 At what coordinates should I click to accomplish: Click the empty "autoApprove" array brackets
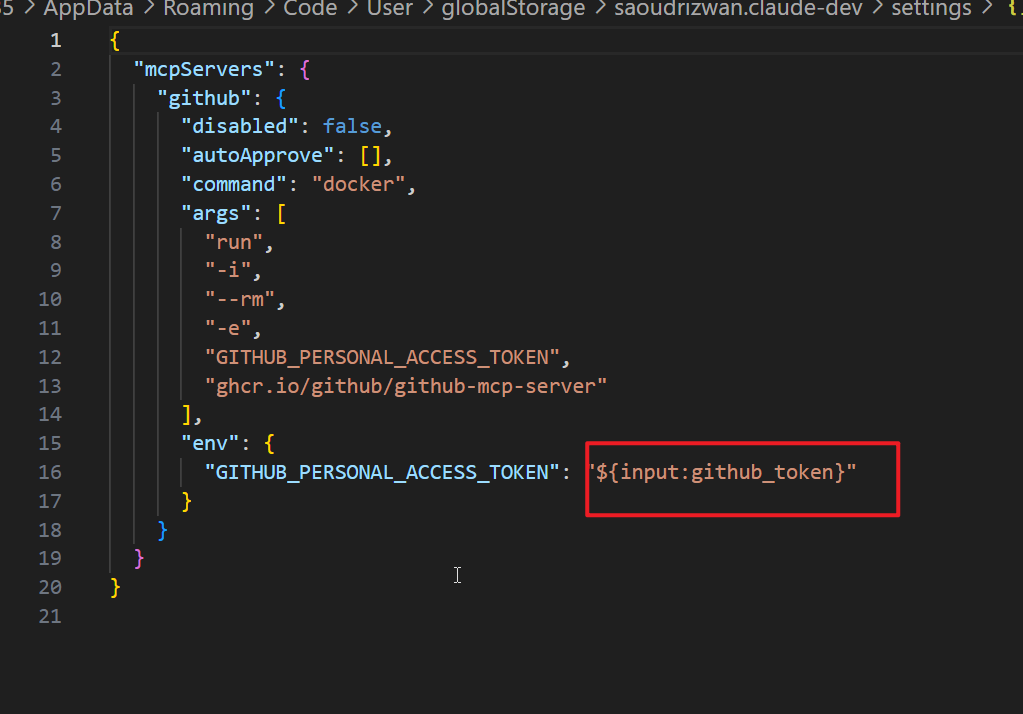tap(369, 156)
